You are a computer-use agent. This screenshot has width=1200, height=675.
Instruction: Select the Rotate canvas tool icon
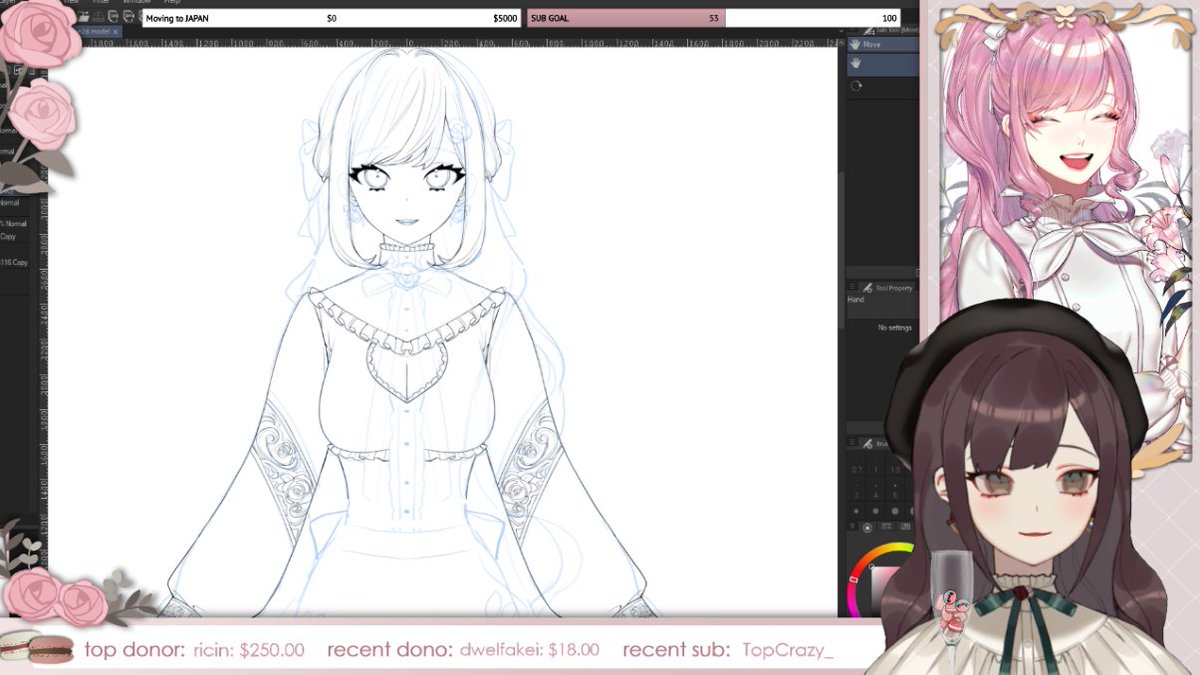tap(856, 85)
